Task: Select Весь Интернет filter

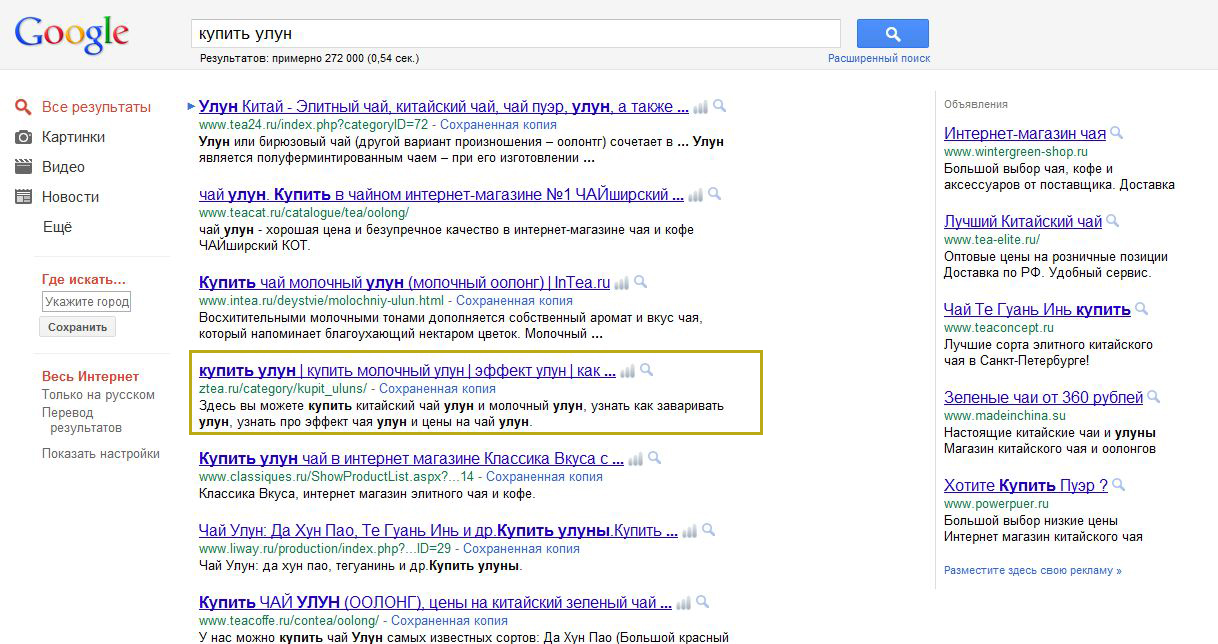Action: coord(90,377)
